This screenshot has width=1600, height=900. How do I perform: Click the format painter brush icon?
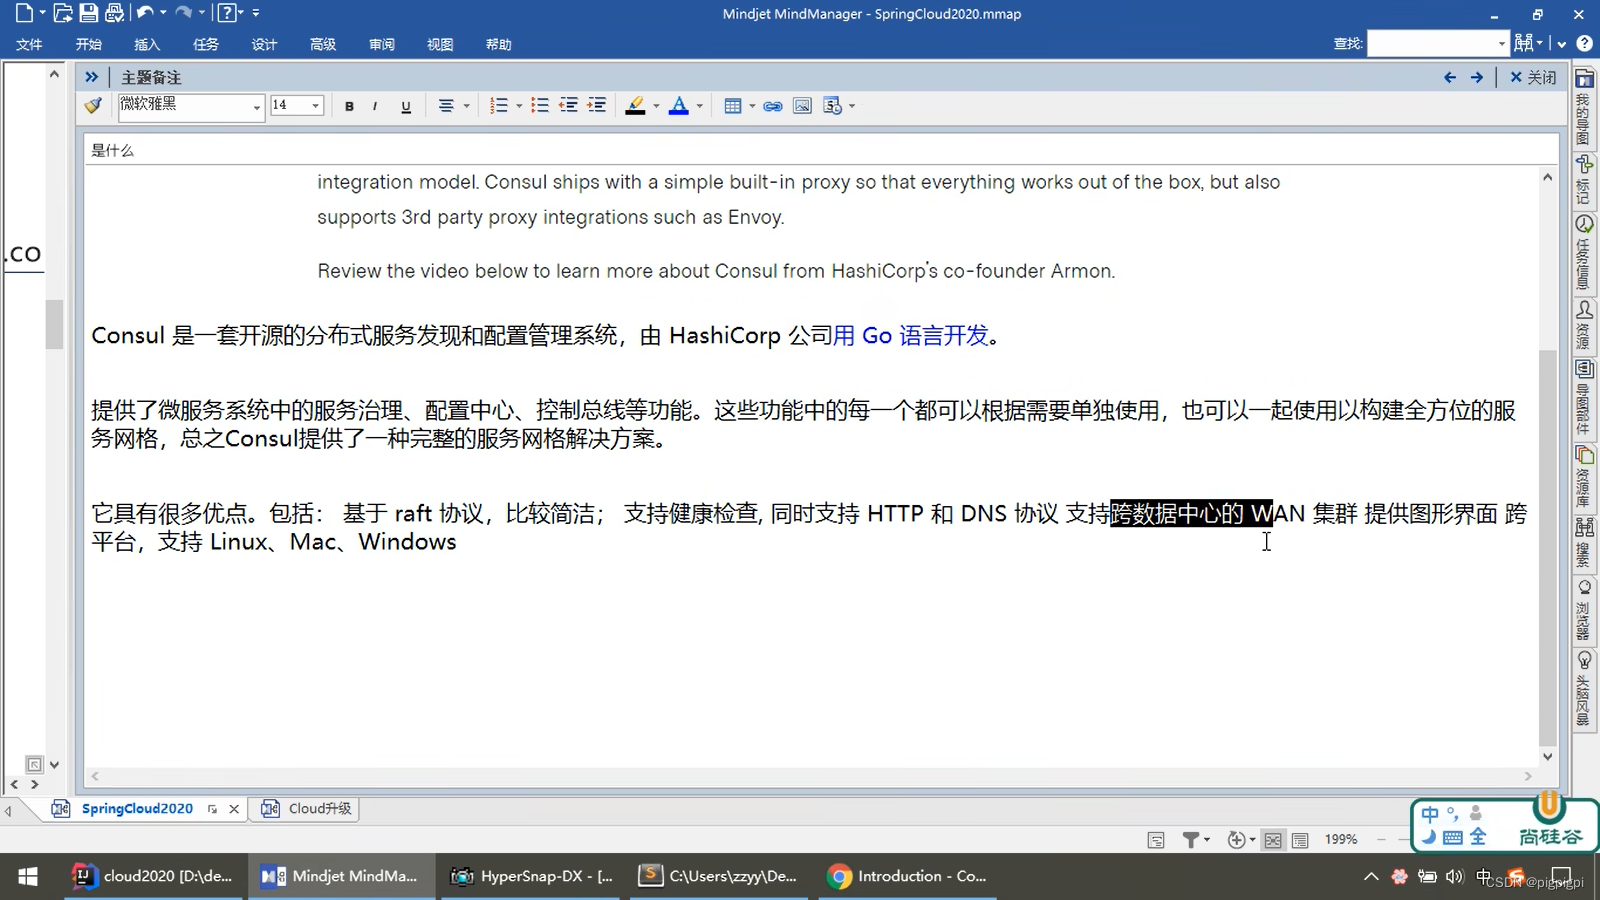(x=93, y=106)
